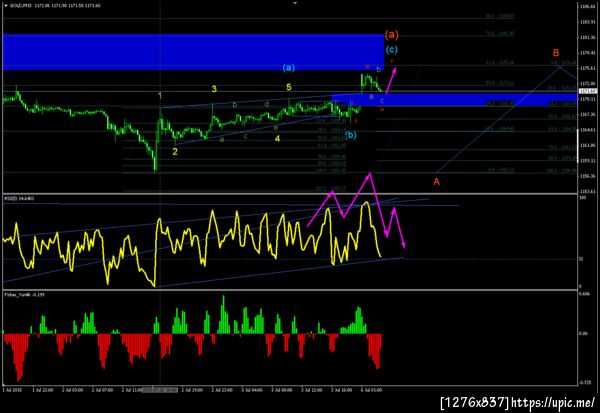Click the 1 Jul 2015 time axis label

point(12,390)
